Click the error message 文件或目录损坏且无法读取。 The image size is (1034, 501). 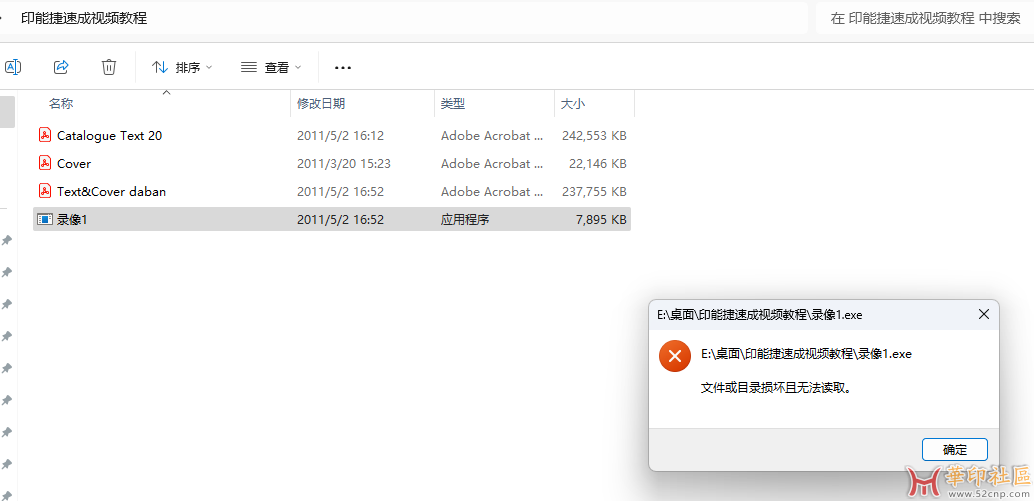[x=776, y=388]
